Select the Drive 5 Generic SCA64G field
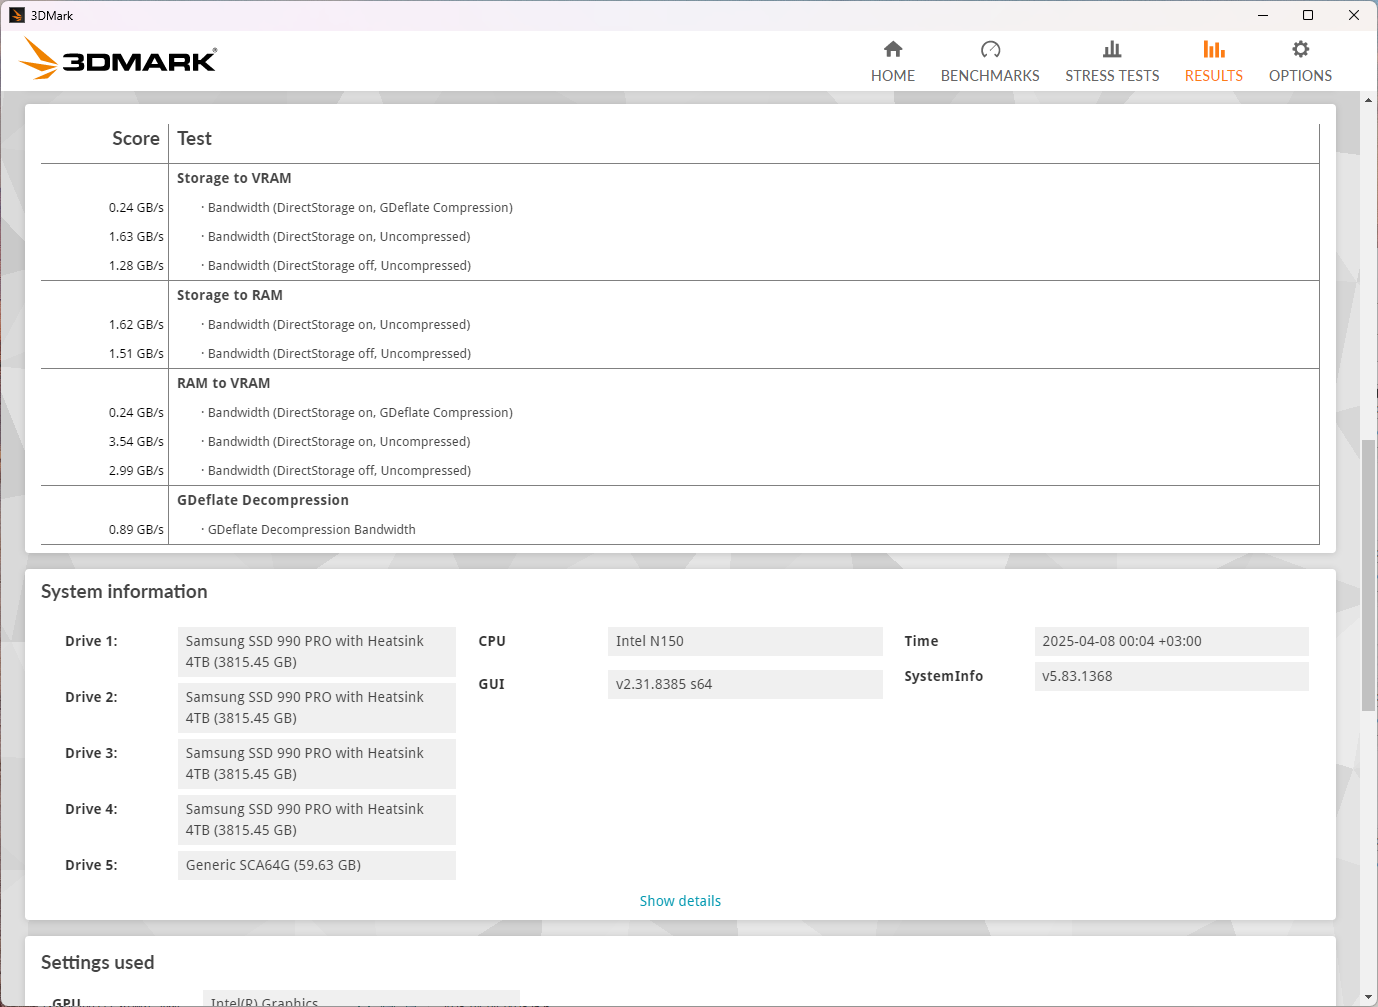1378x1007 pixels. click(316, 865)
